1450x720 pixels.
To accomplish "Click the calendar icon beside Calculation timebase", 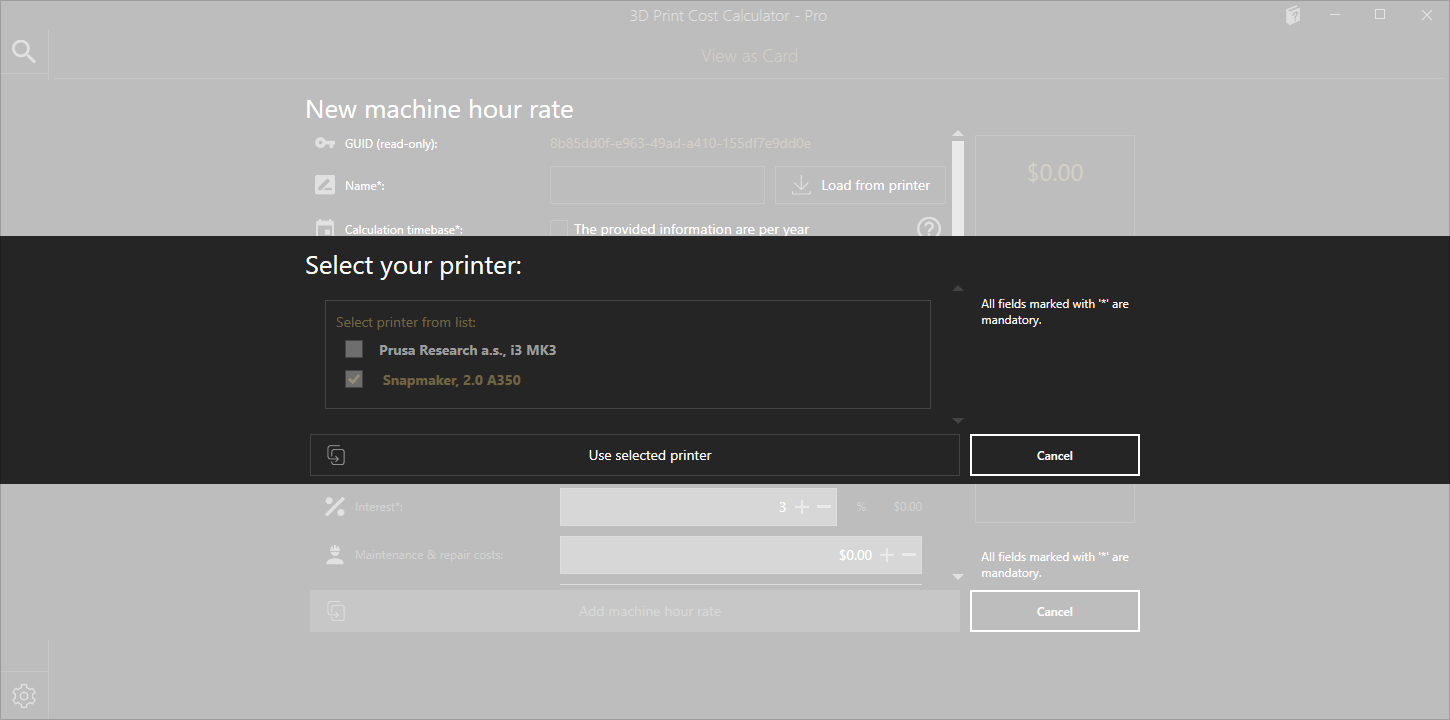I will point(325,229).
